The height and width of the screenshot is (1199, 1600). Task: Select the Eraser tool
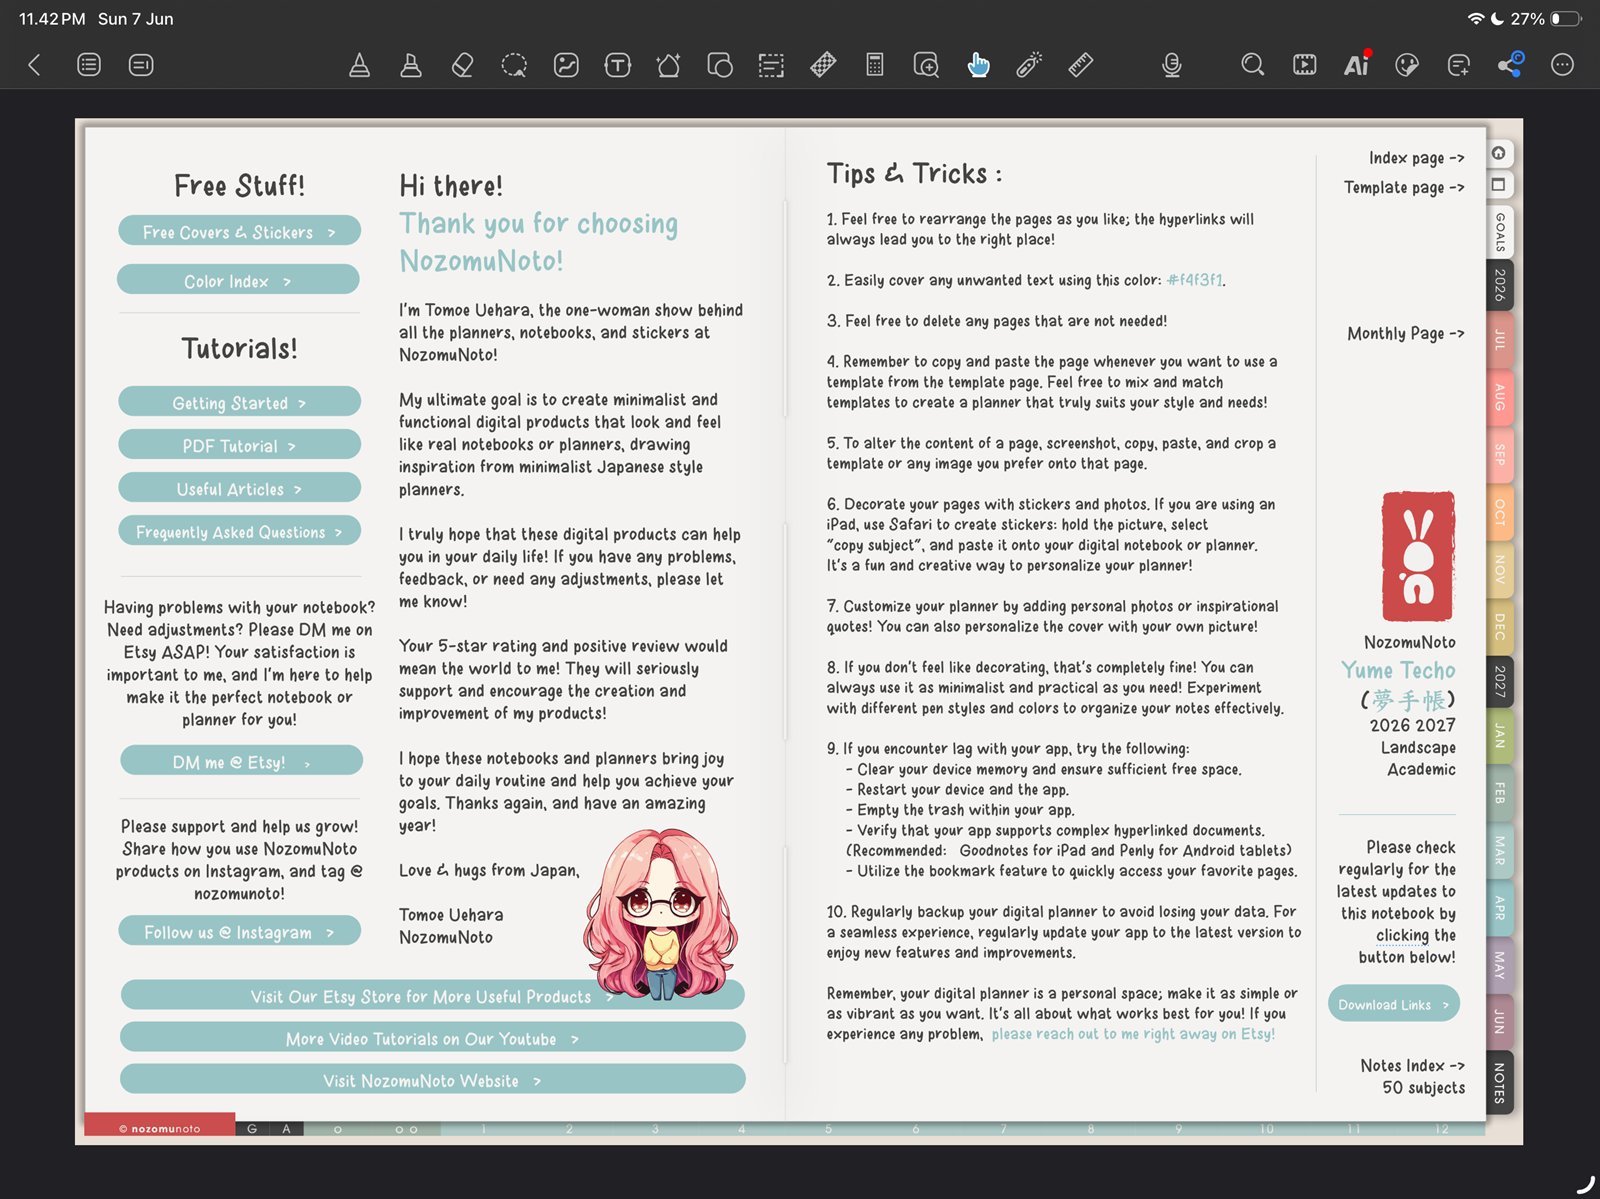click(x=462, y=65)
